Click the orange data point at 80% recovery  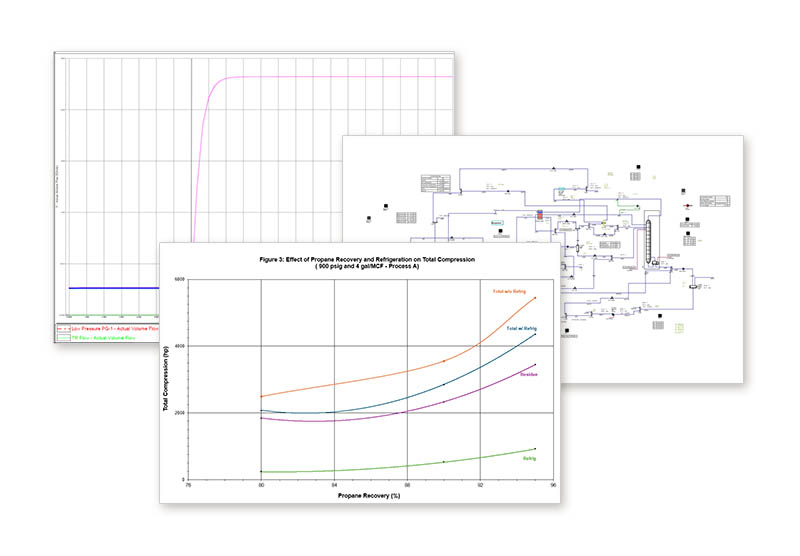pyautogui.click(x=261, y=396)
